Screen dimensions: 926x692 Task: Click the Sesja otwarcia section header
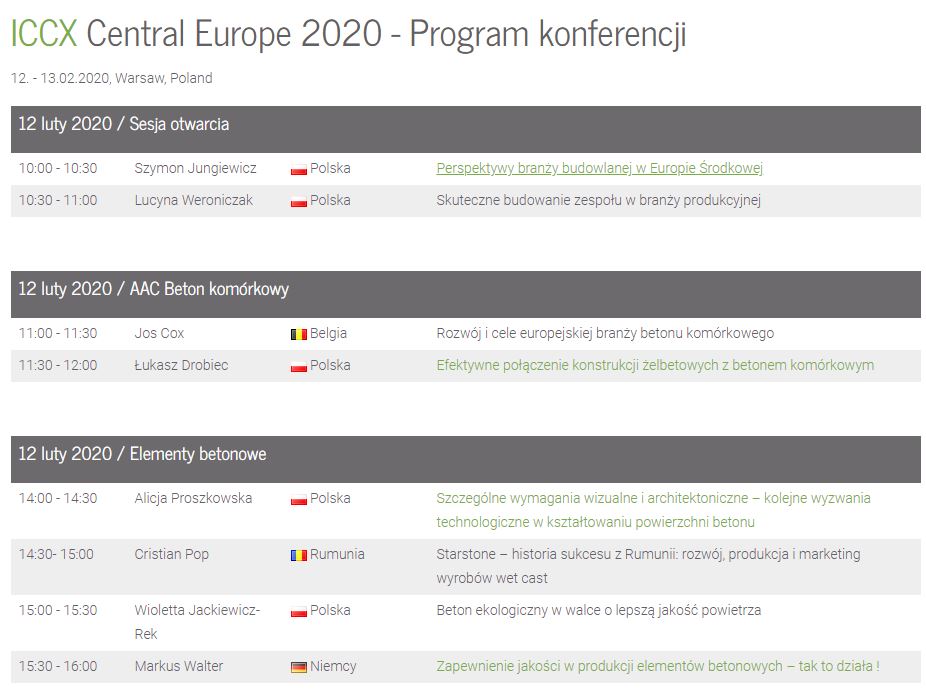click(x=465, y=129)
